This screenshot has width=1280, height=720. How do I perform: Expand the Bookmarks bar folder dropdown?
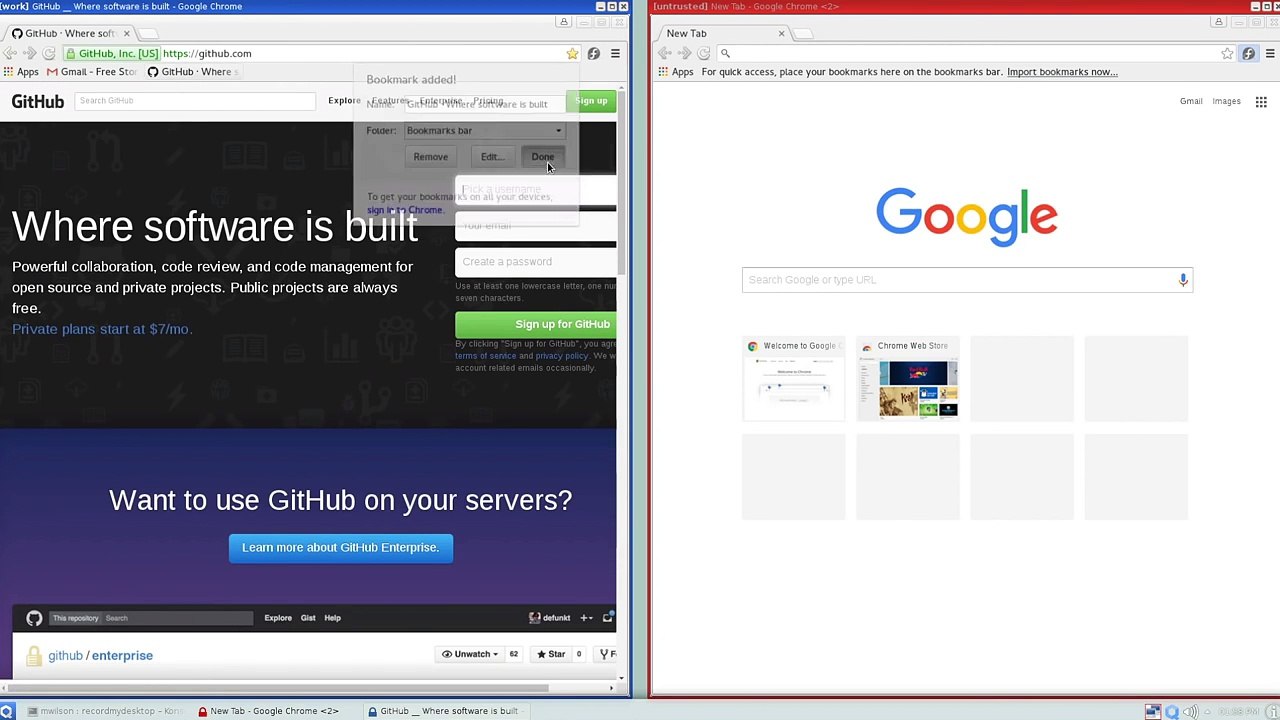click(x=484, y=131)
